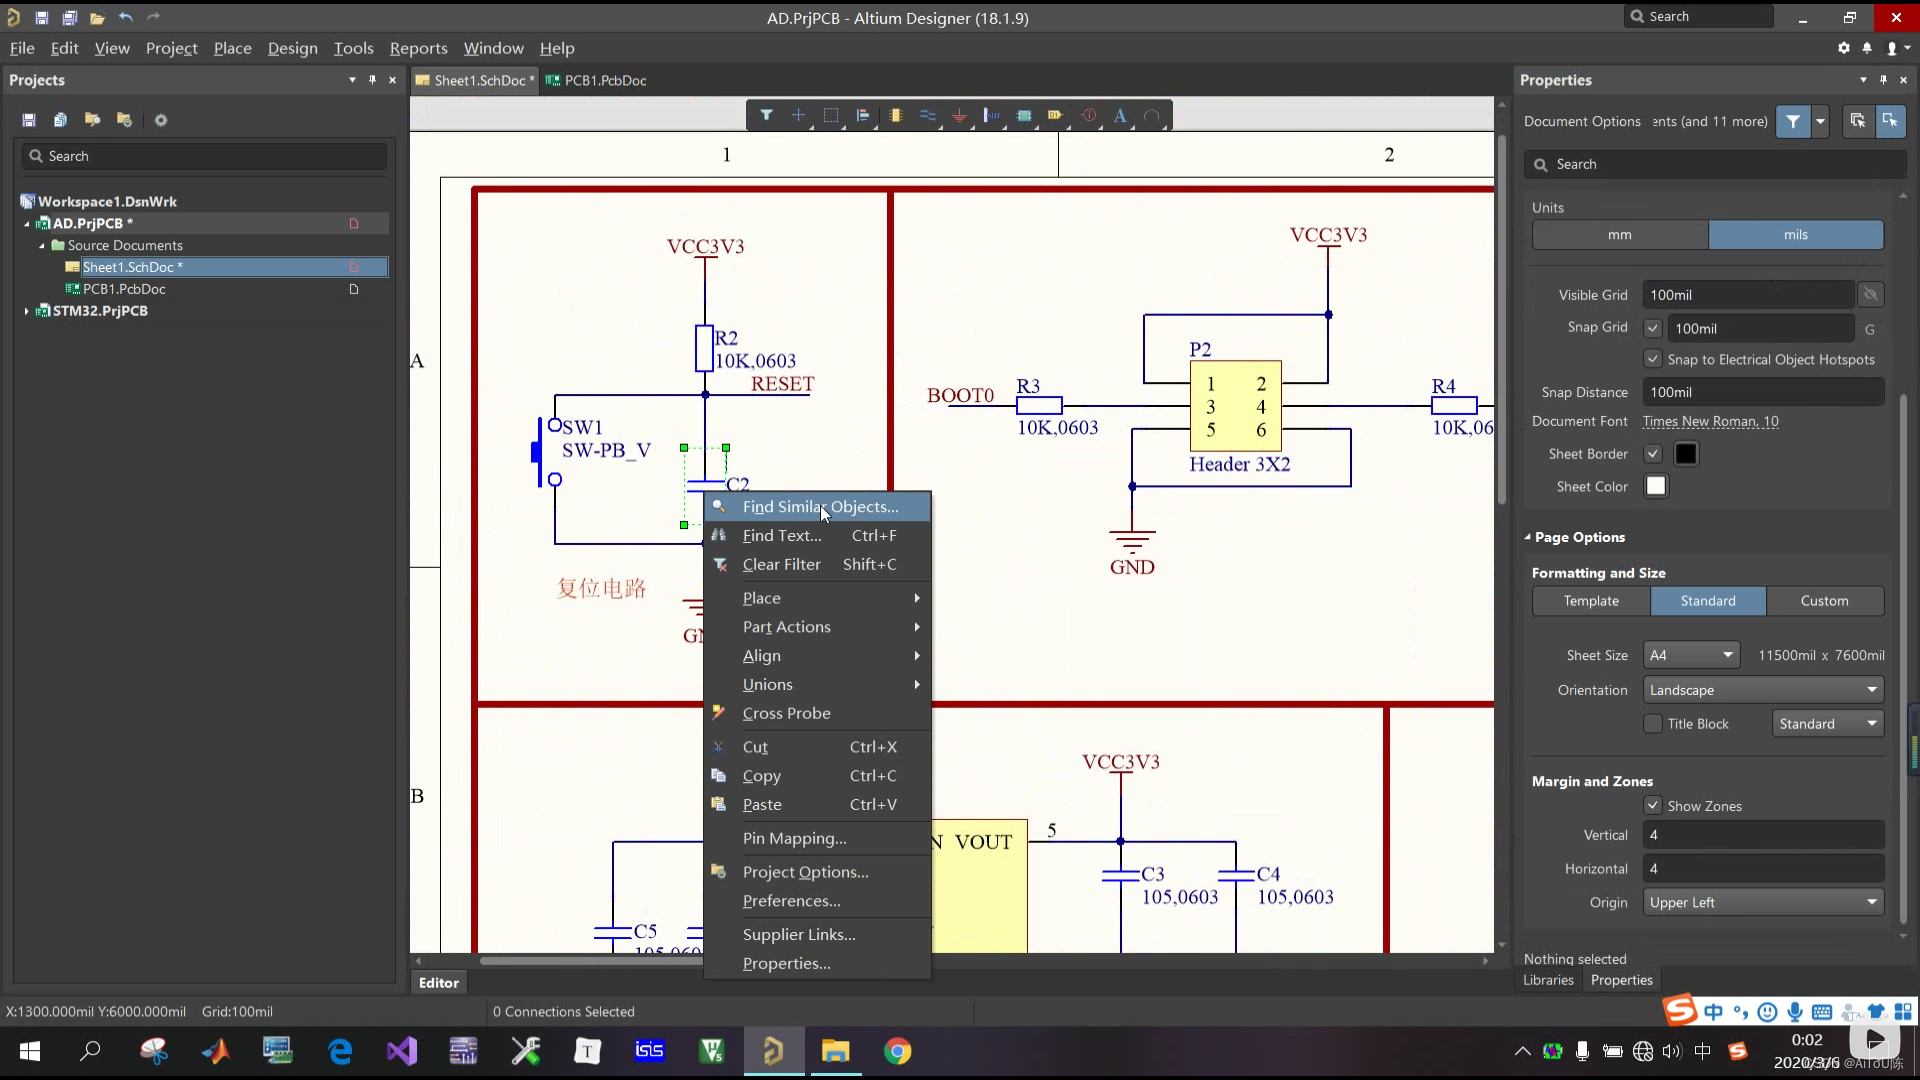This screenshot has width=1920, height=1080.
Task: Select the mm units button
Action: (1619, 235)
